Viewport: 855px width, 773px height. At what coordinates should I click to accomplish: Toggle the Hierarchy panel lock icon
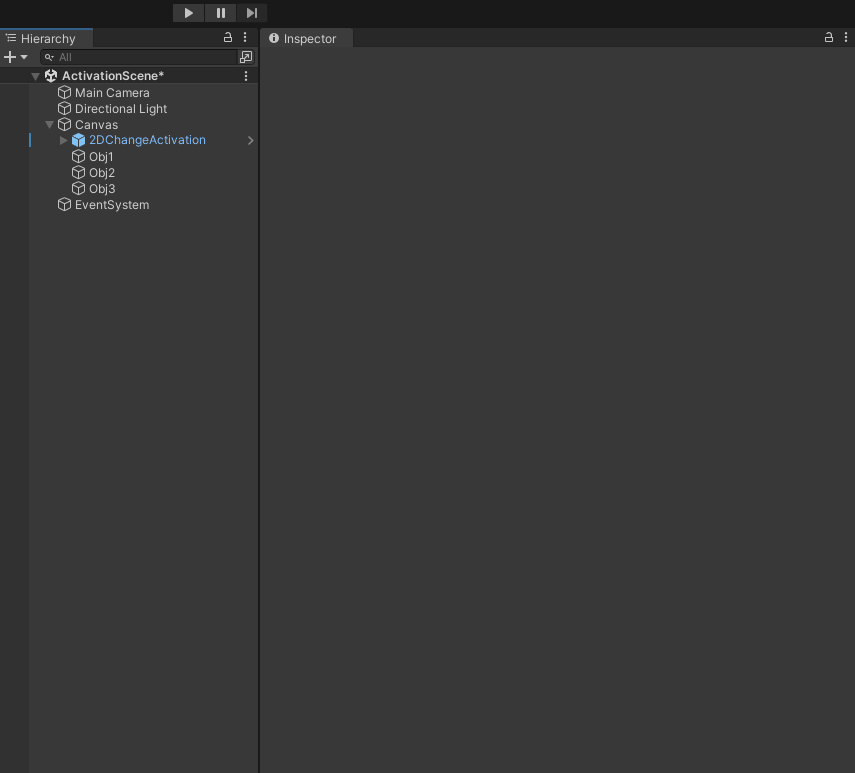(x=228, y=38)
